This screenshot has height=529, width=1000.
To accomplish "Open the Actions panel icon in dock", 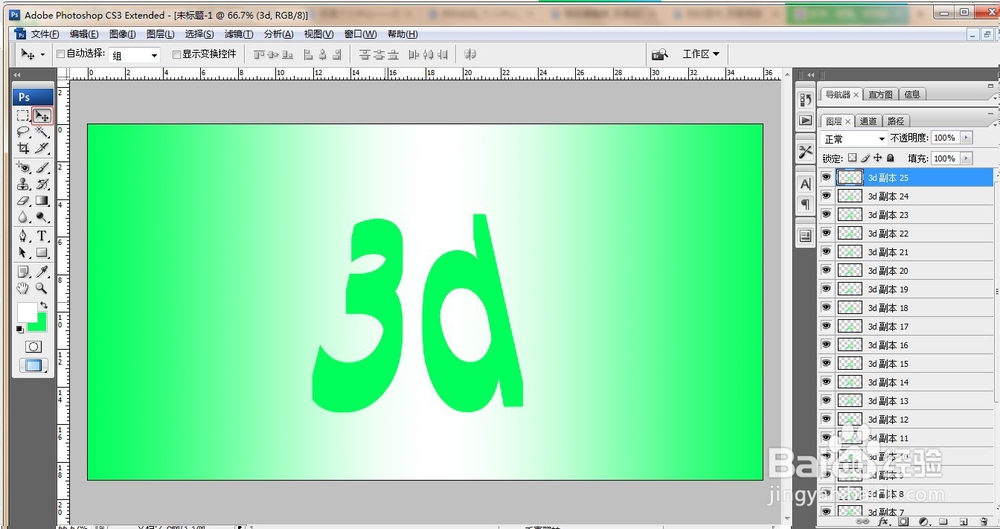I will pos(805,120).
